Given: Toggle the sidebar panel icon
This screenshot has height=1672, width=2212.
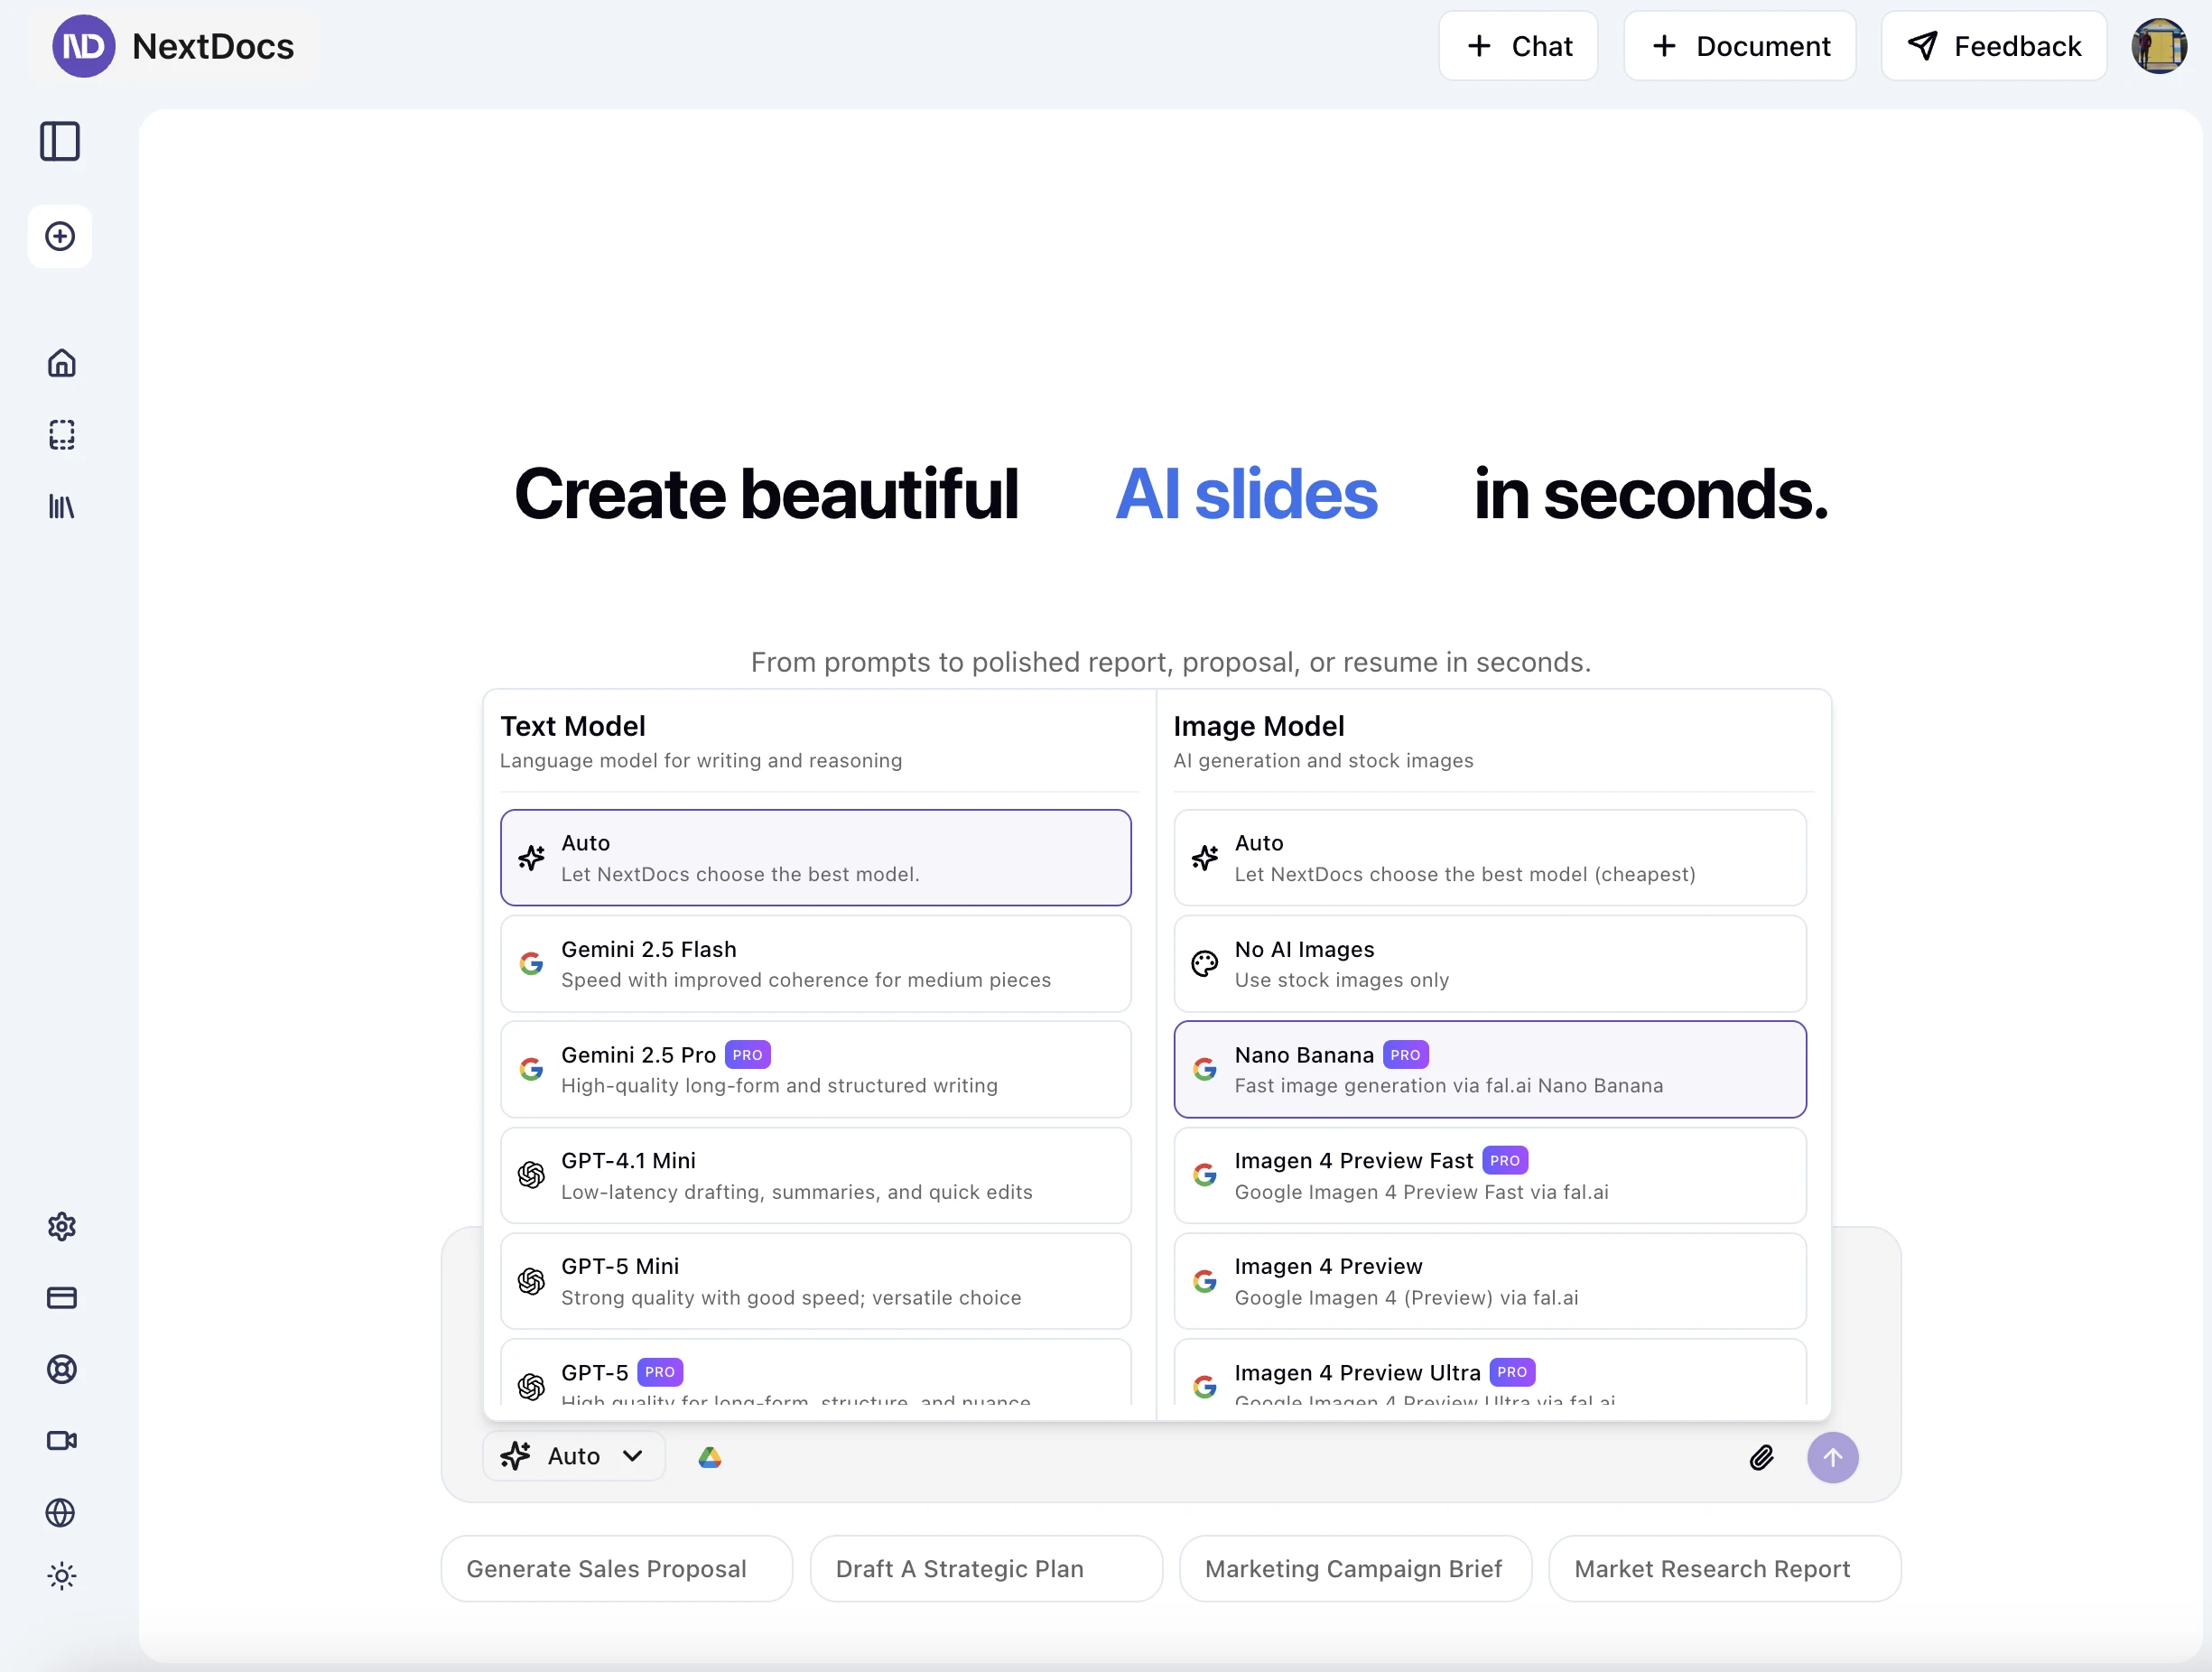Looking at the screenshot, I should pyautogui.click(x=60, y=141).
